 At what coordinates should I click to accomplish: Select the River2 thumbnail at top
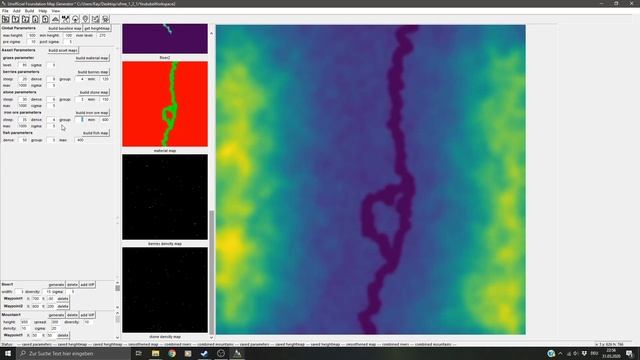165,39
